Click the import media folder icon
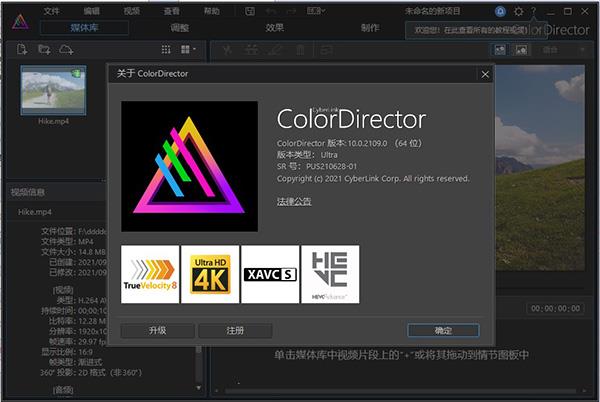 point(44,49)
